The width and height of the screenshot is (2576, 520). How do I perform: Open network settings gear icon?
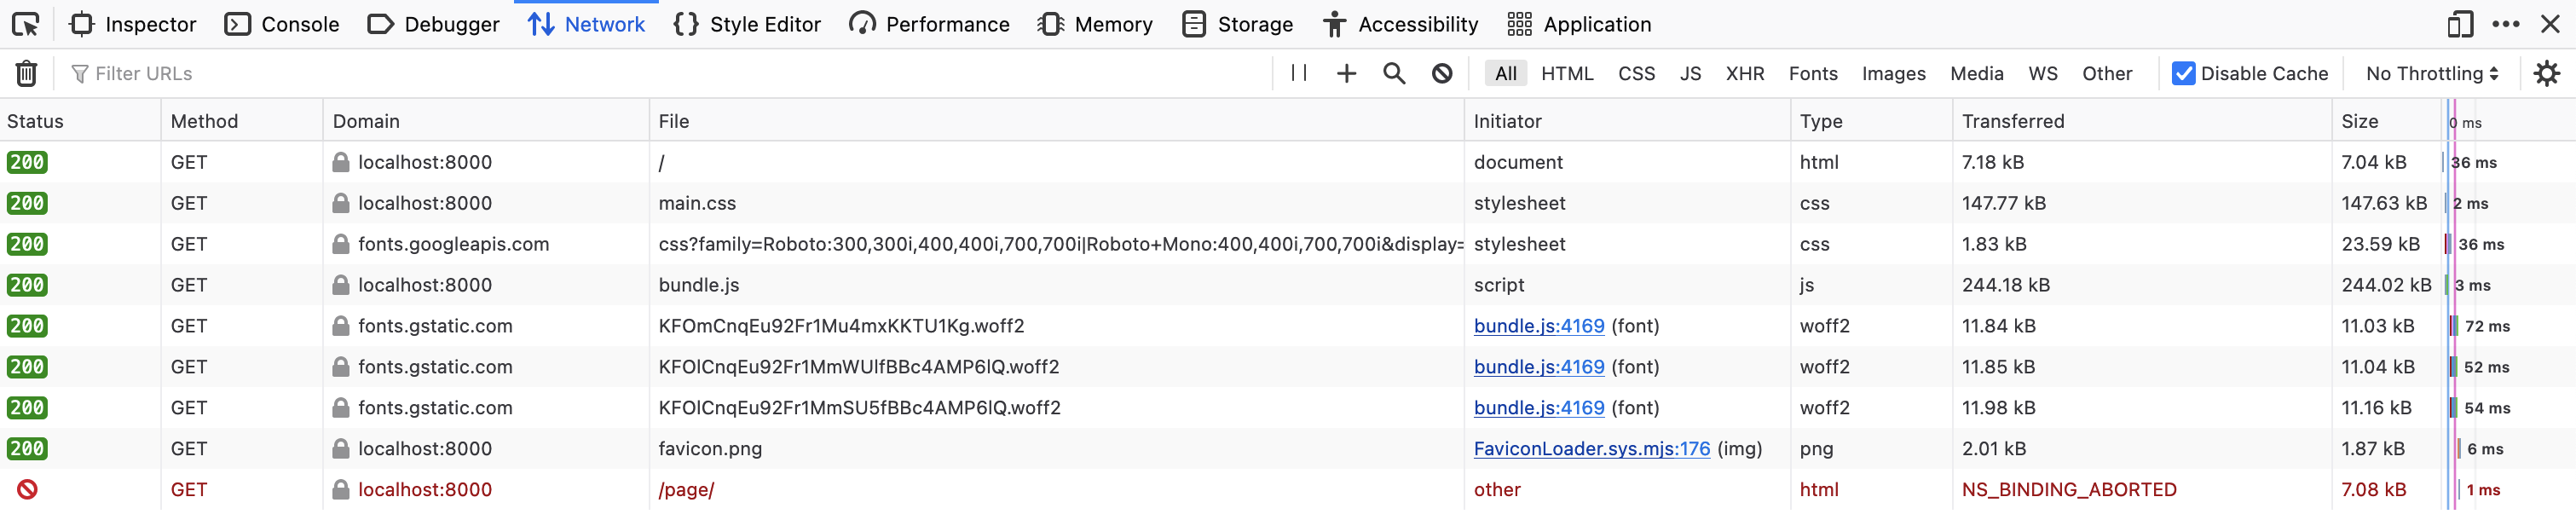click(2546, 73)
